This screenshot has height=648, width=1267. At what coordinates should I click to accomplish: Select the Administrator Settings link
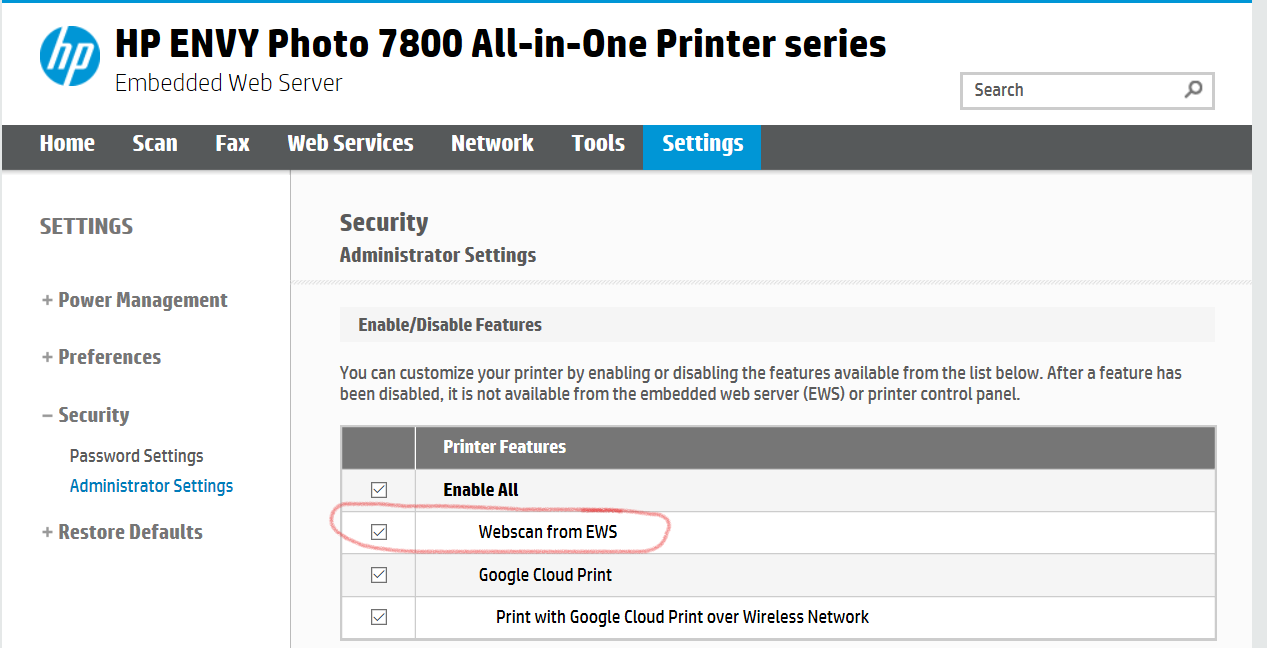click(151, 486)
